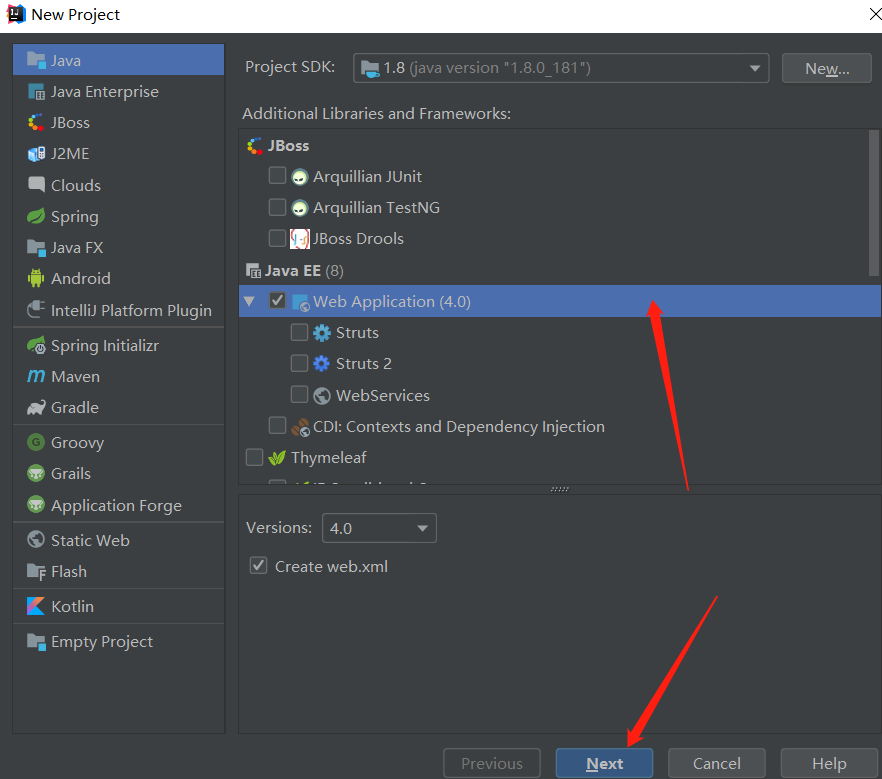The height and width of the screenshot is (779, 882).
Task: Close the New Project dialog
Action: pyautogui.click(x=875, y=14)
